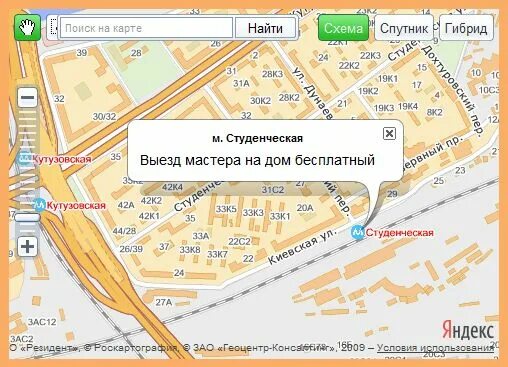The width and height of the screenshot is (508, 367).
Task: Click building number 28К3 label
Action: click(272, 74)
